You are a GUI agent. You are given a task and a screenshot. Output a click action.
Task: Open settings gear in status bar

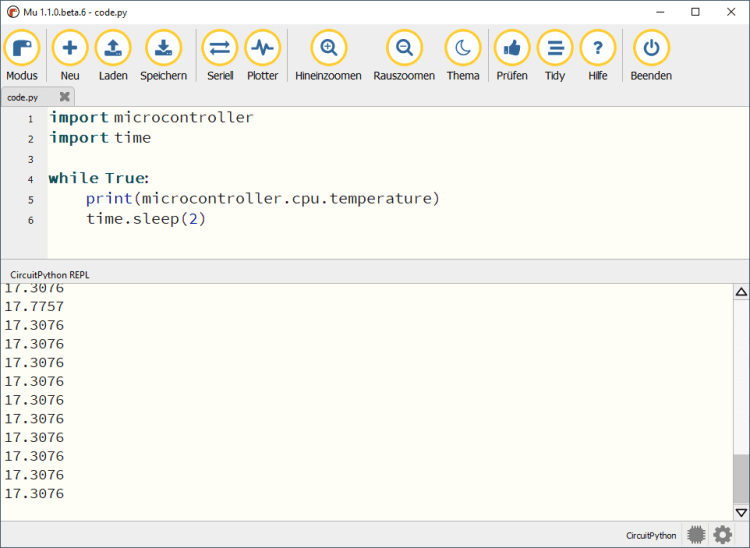(x=723, y=535)
